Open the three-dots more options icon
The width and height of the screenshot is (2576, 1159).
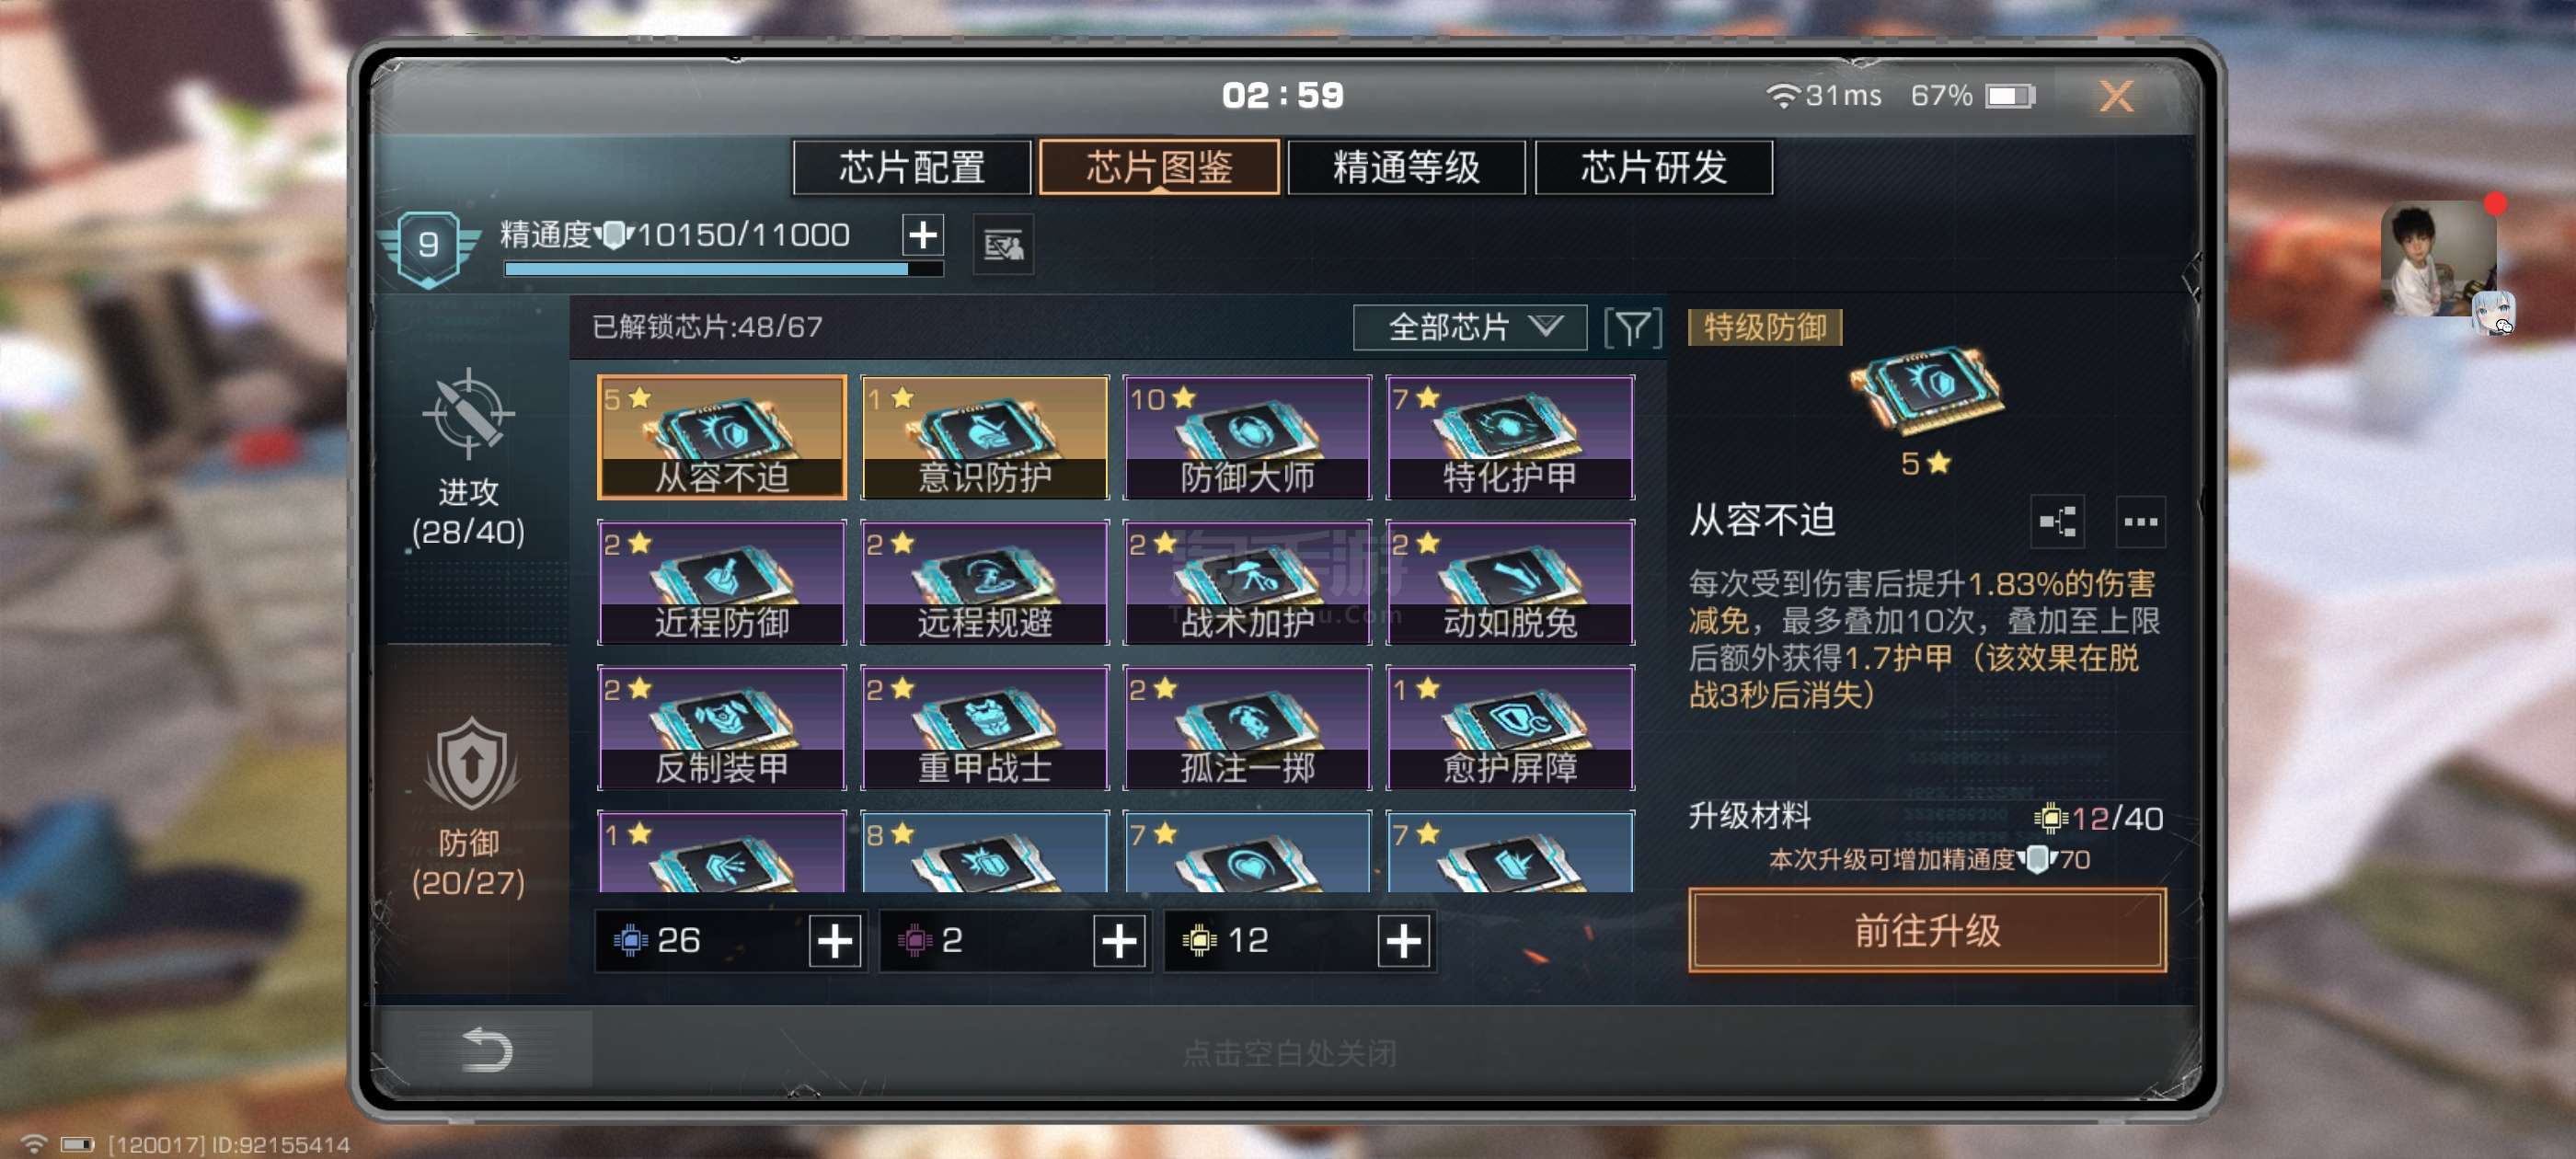click(2140, 520)
